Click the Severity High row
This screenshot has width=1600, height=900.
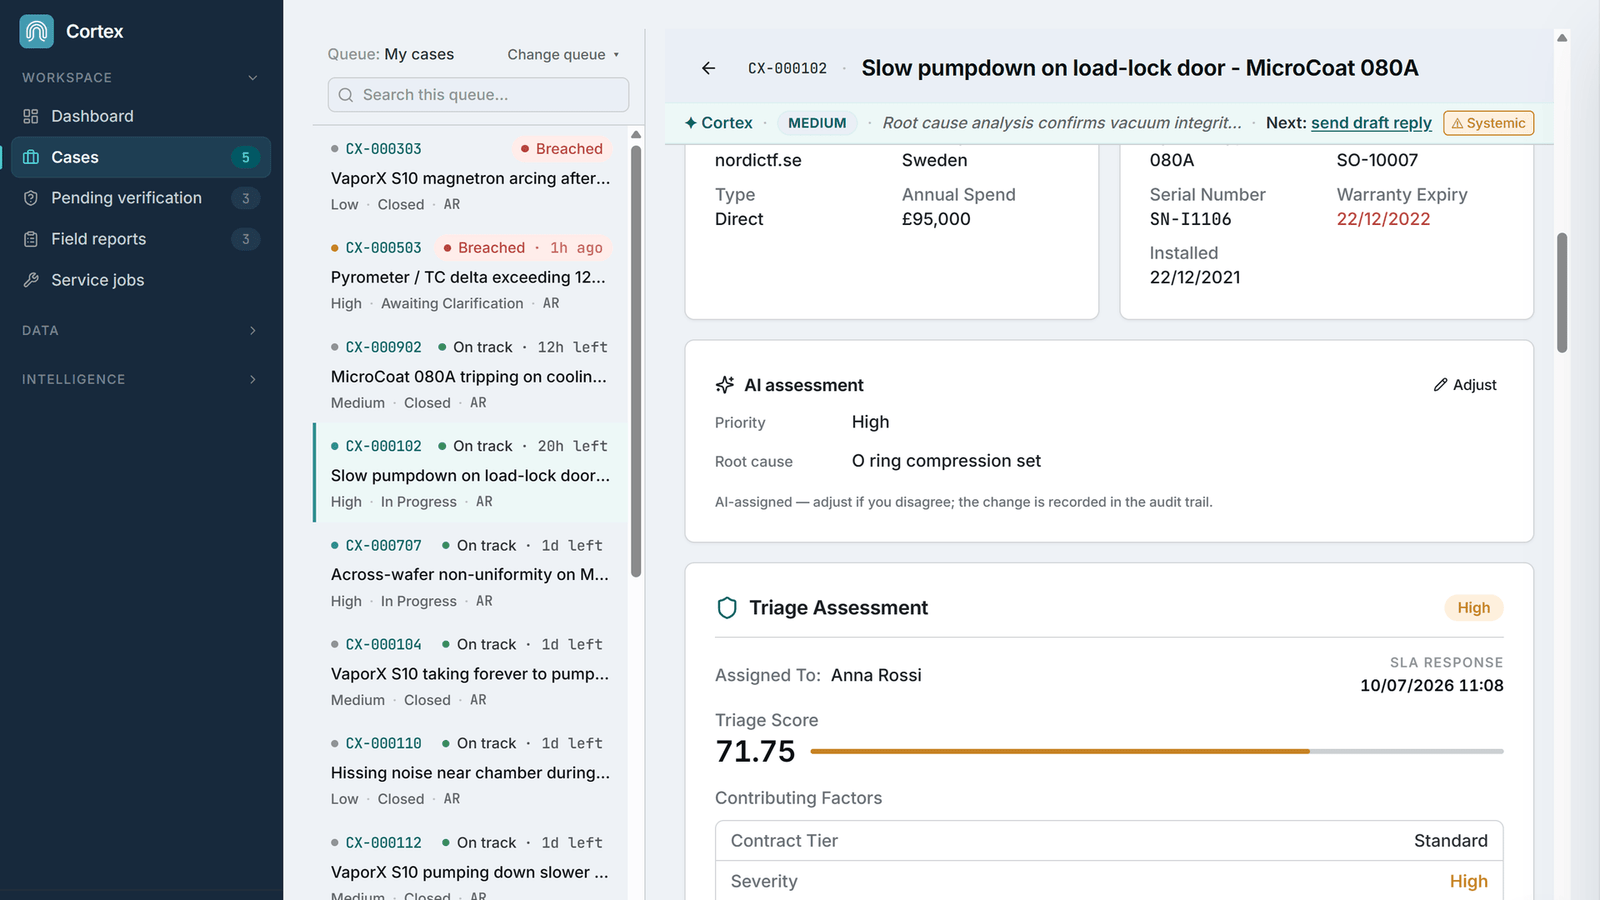(x=1109, y=881)
